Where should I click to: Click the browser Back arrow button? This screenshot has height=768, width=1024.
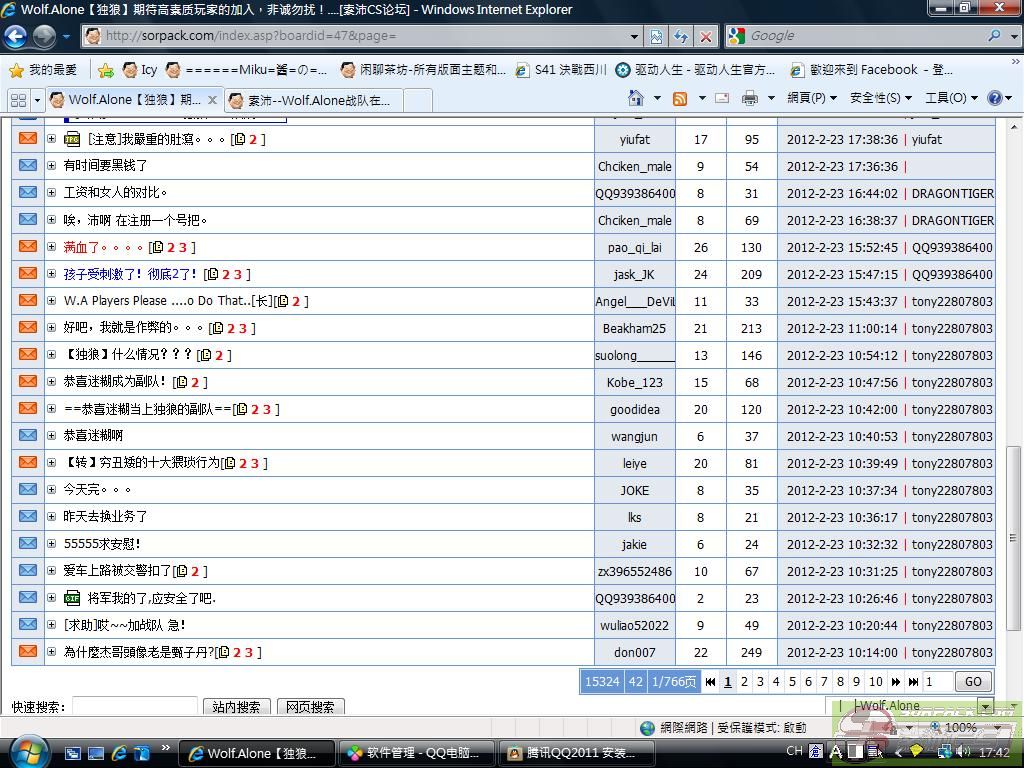[16, 36]
